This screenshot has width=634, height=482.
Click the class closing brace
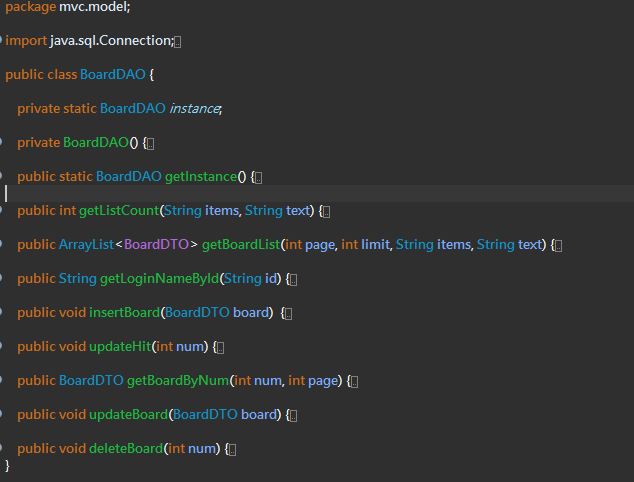(7, 465)
